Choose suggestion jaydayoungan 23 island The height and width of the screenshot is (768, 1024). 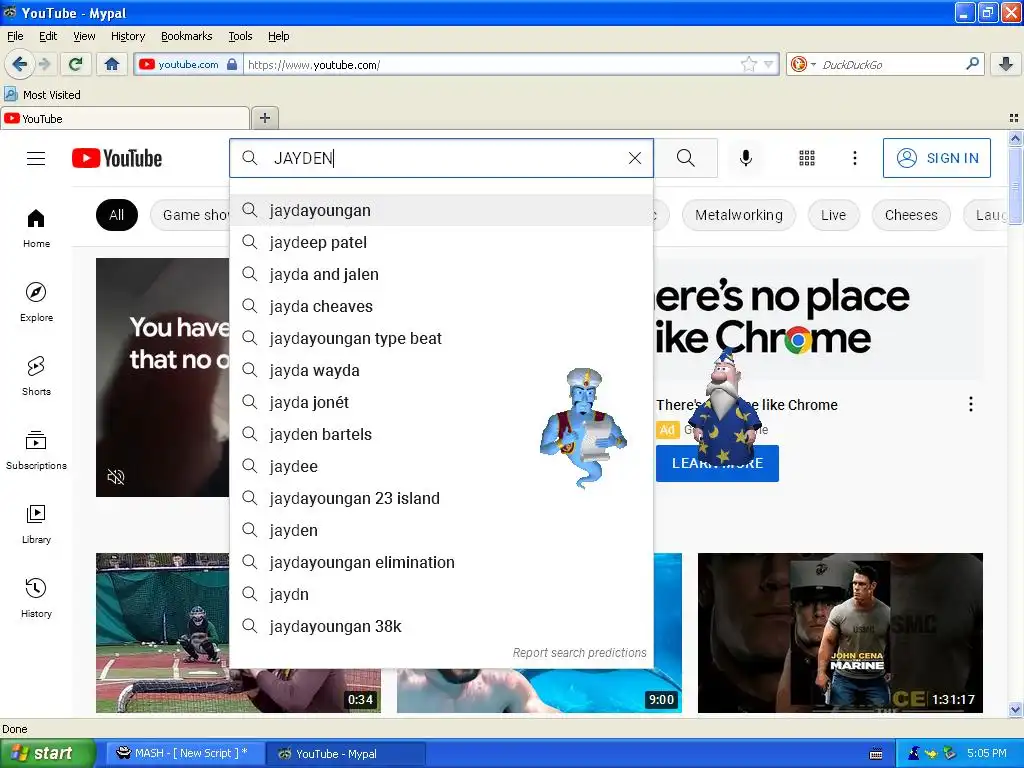coord(441,498)
